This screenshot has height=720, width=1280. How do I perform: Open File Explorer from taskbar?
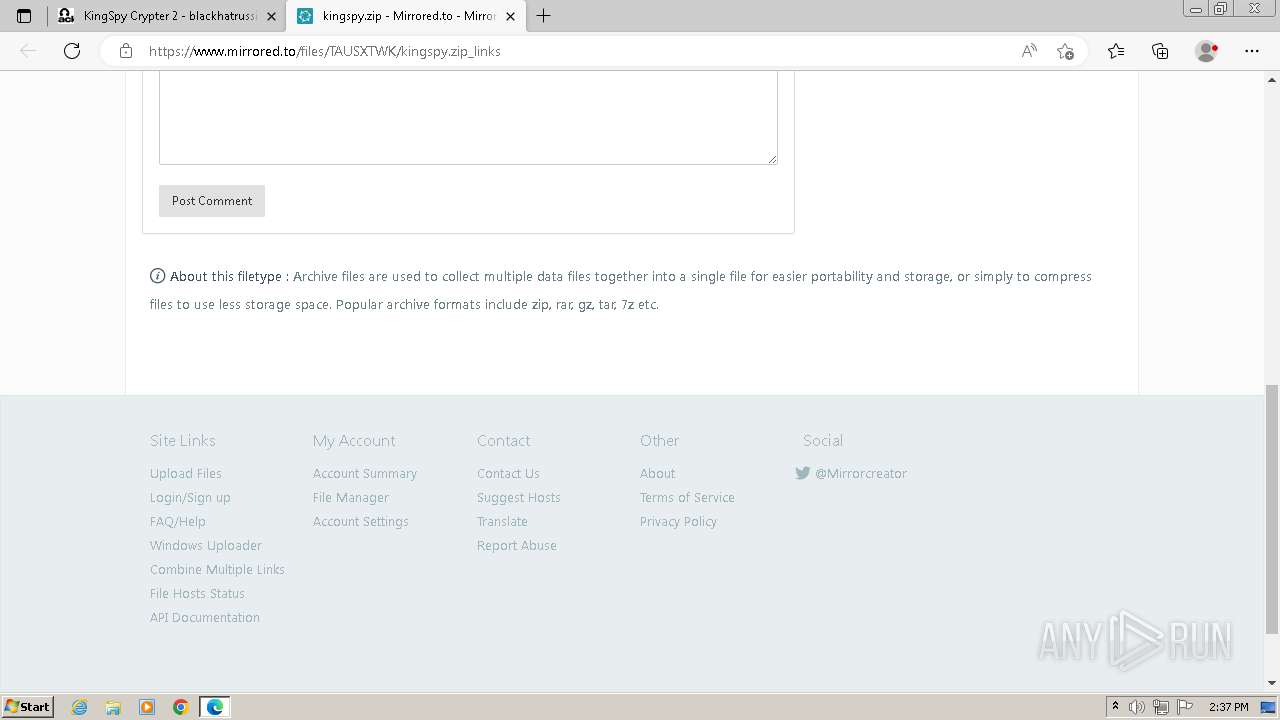(x=113, y=707)
